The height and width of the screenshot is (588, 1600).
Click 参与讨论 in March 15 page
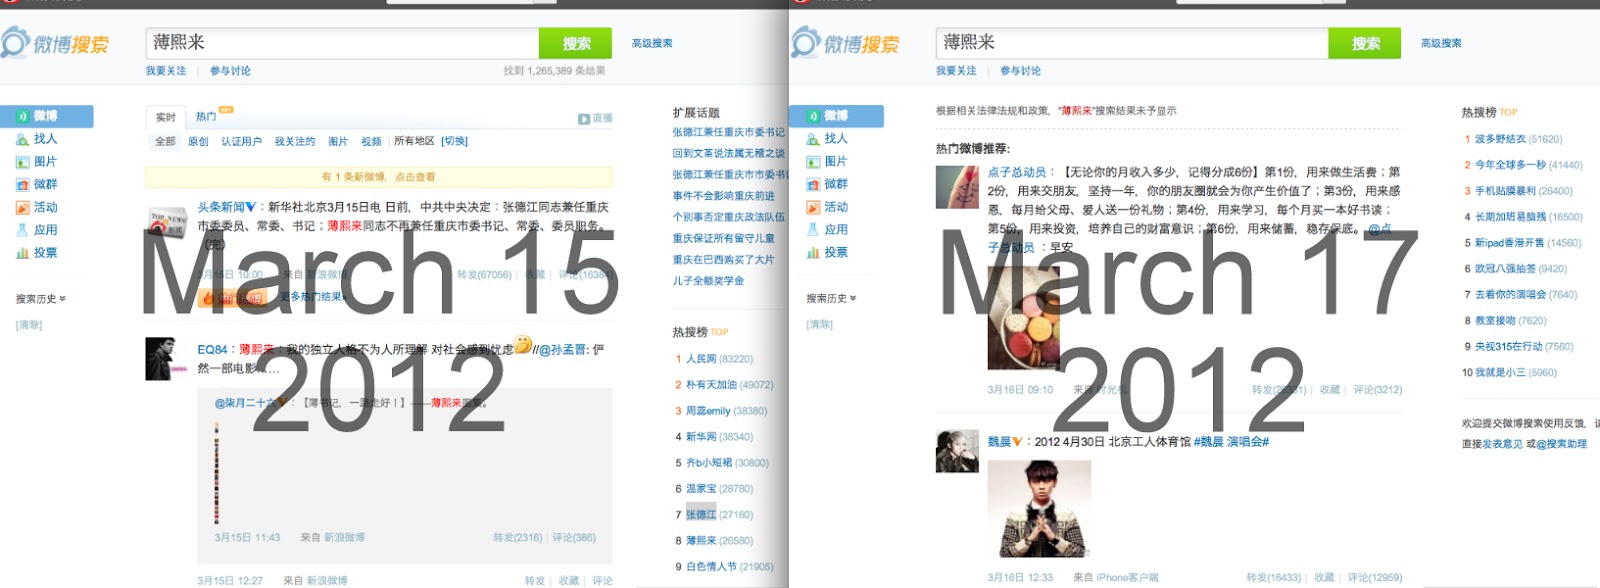tap(230, 71)
